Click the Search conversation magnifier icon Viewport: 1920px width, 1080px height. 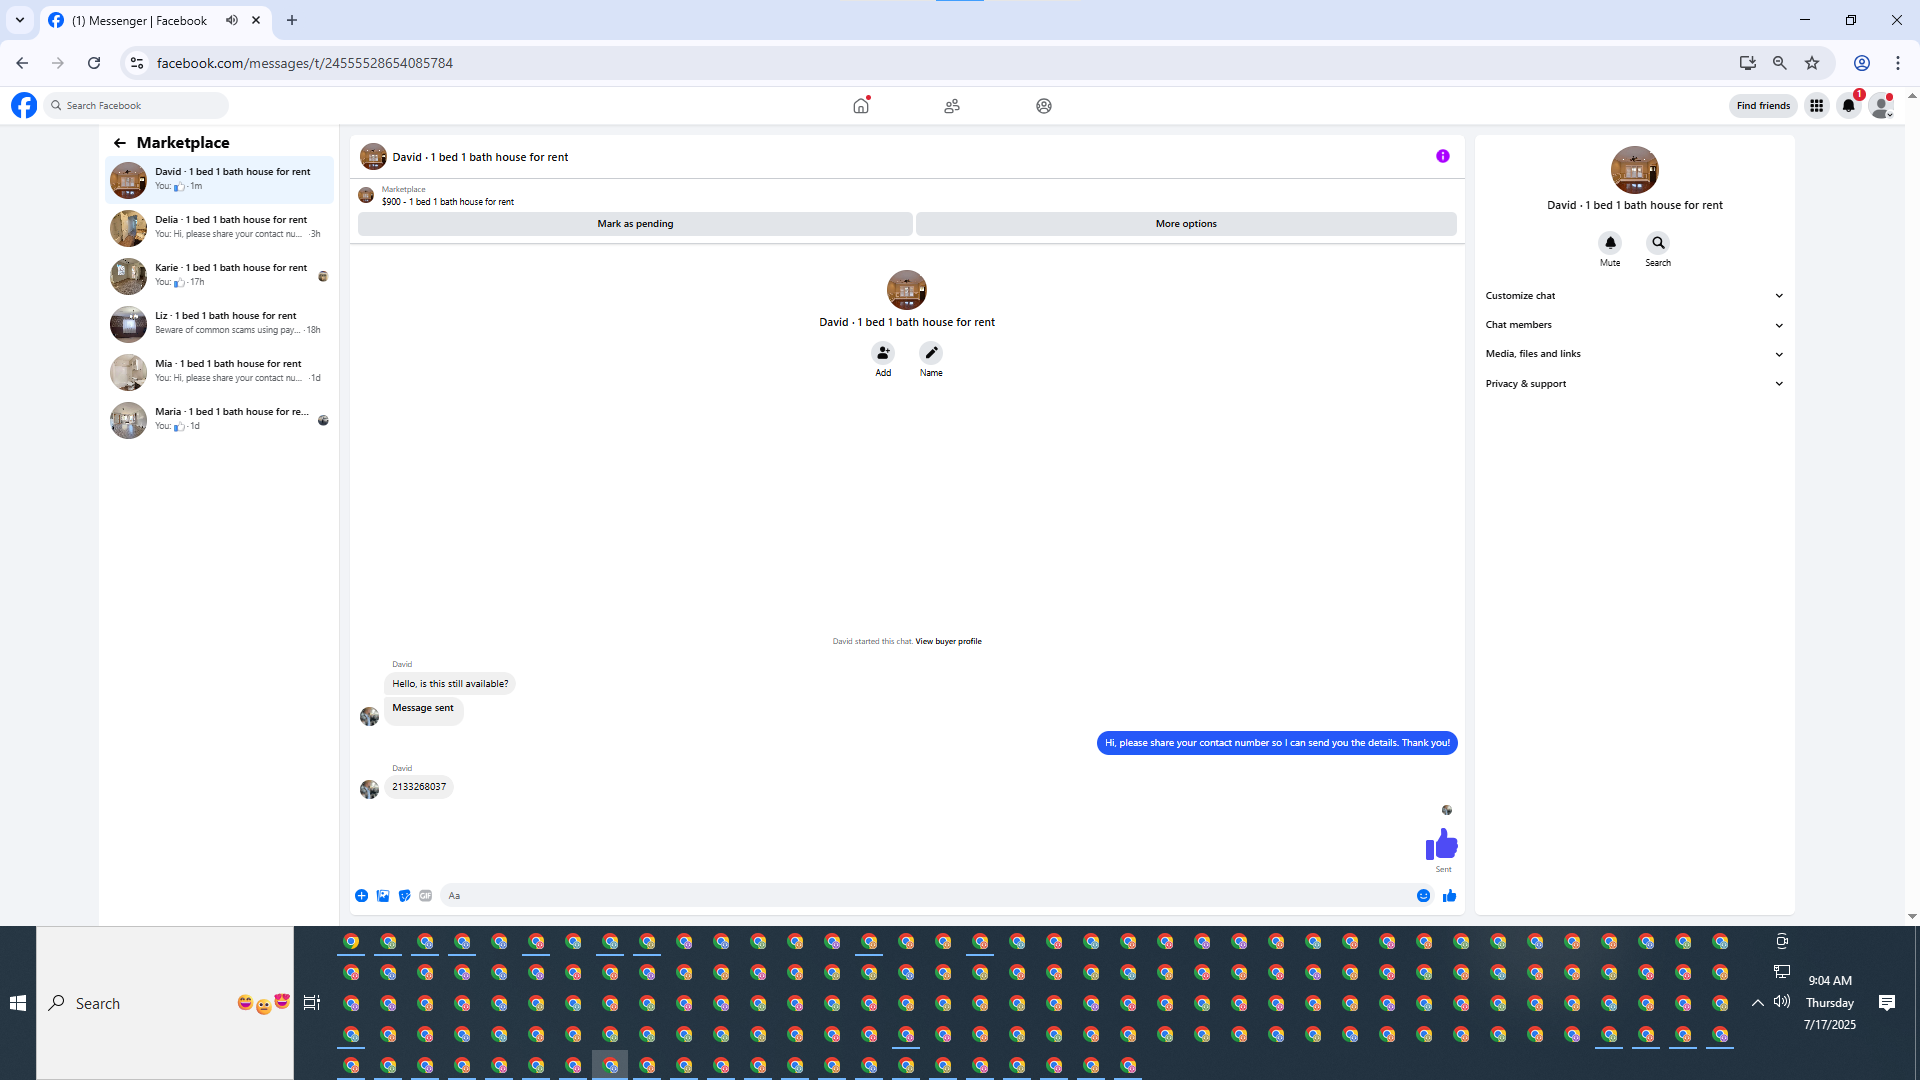1658,243
